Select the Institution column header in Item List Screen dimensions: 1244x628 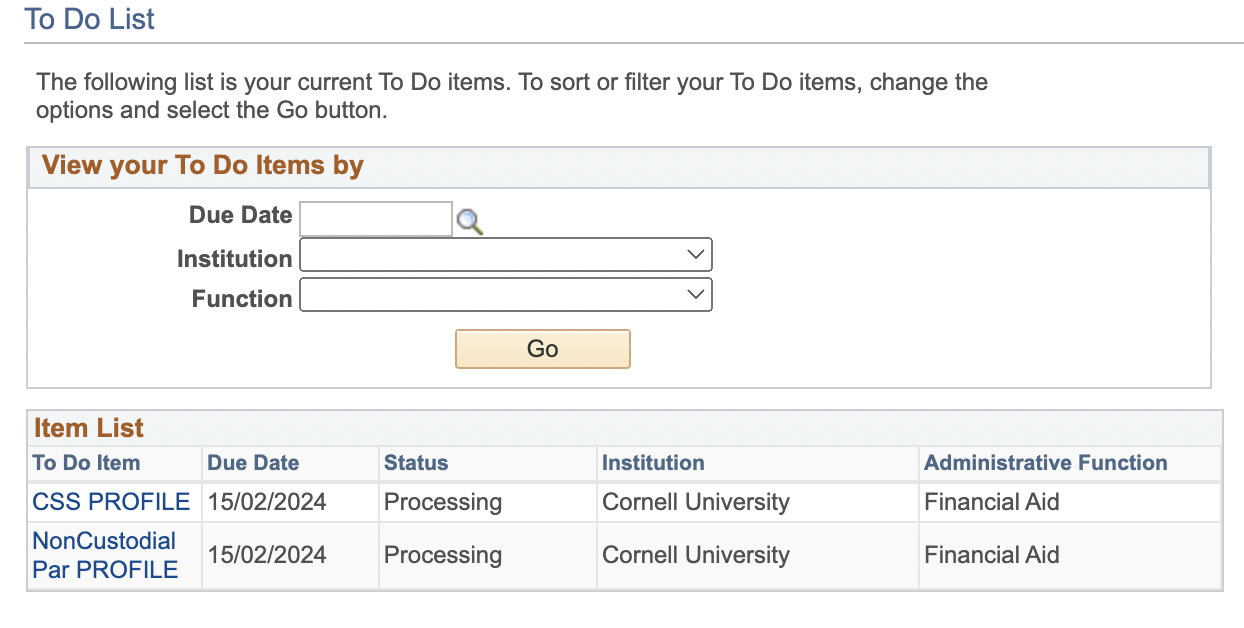click(653, 463)
